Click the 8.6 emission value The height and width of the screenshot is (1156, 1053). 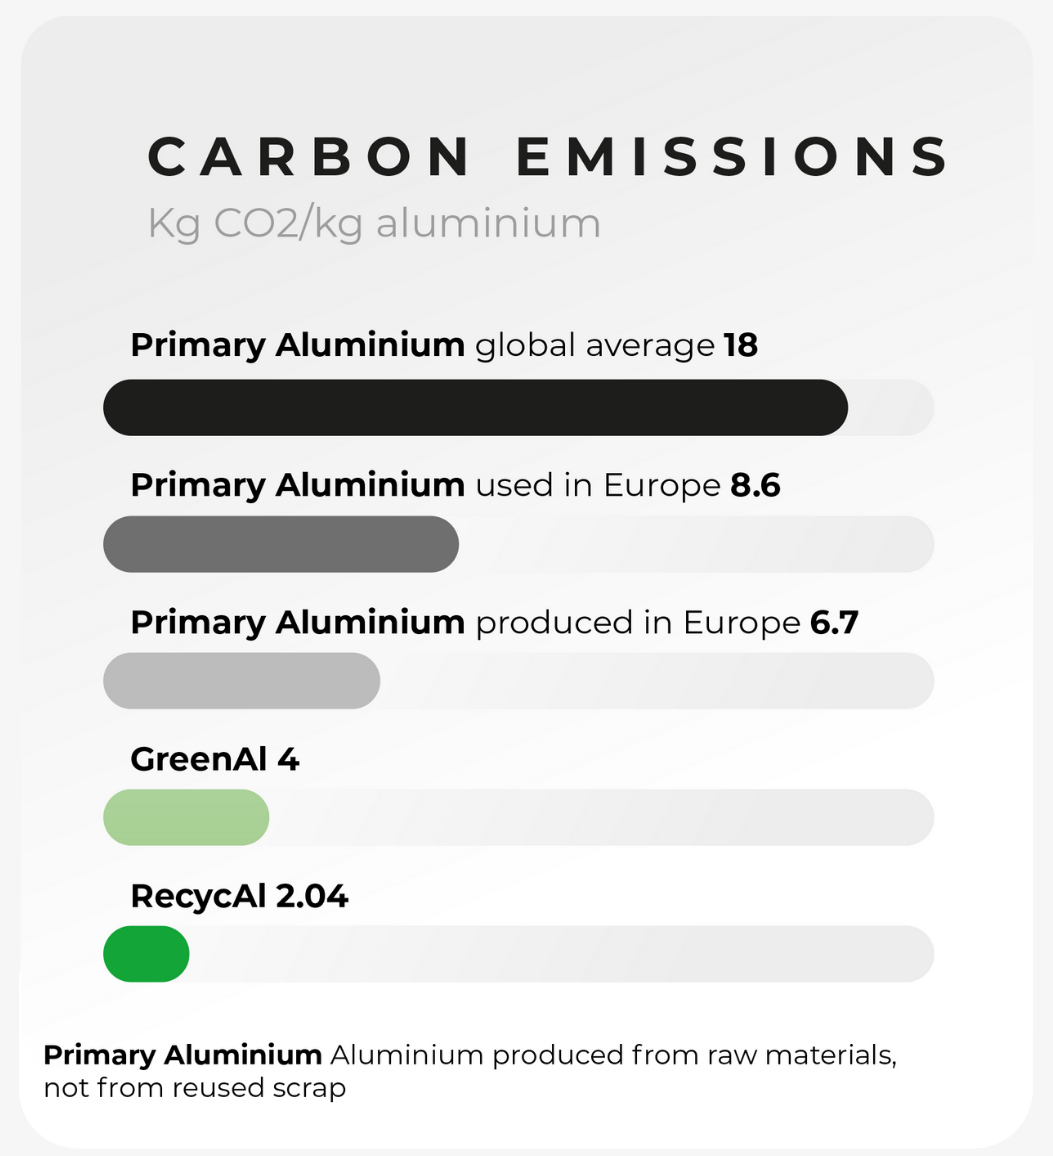pyautogui.click(x=755, y=486)
